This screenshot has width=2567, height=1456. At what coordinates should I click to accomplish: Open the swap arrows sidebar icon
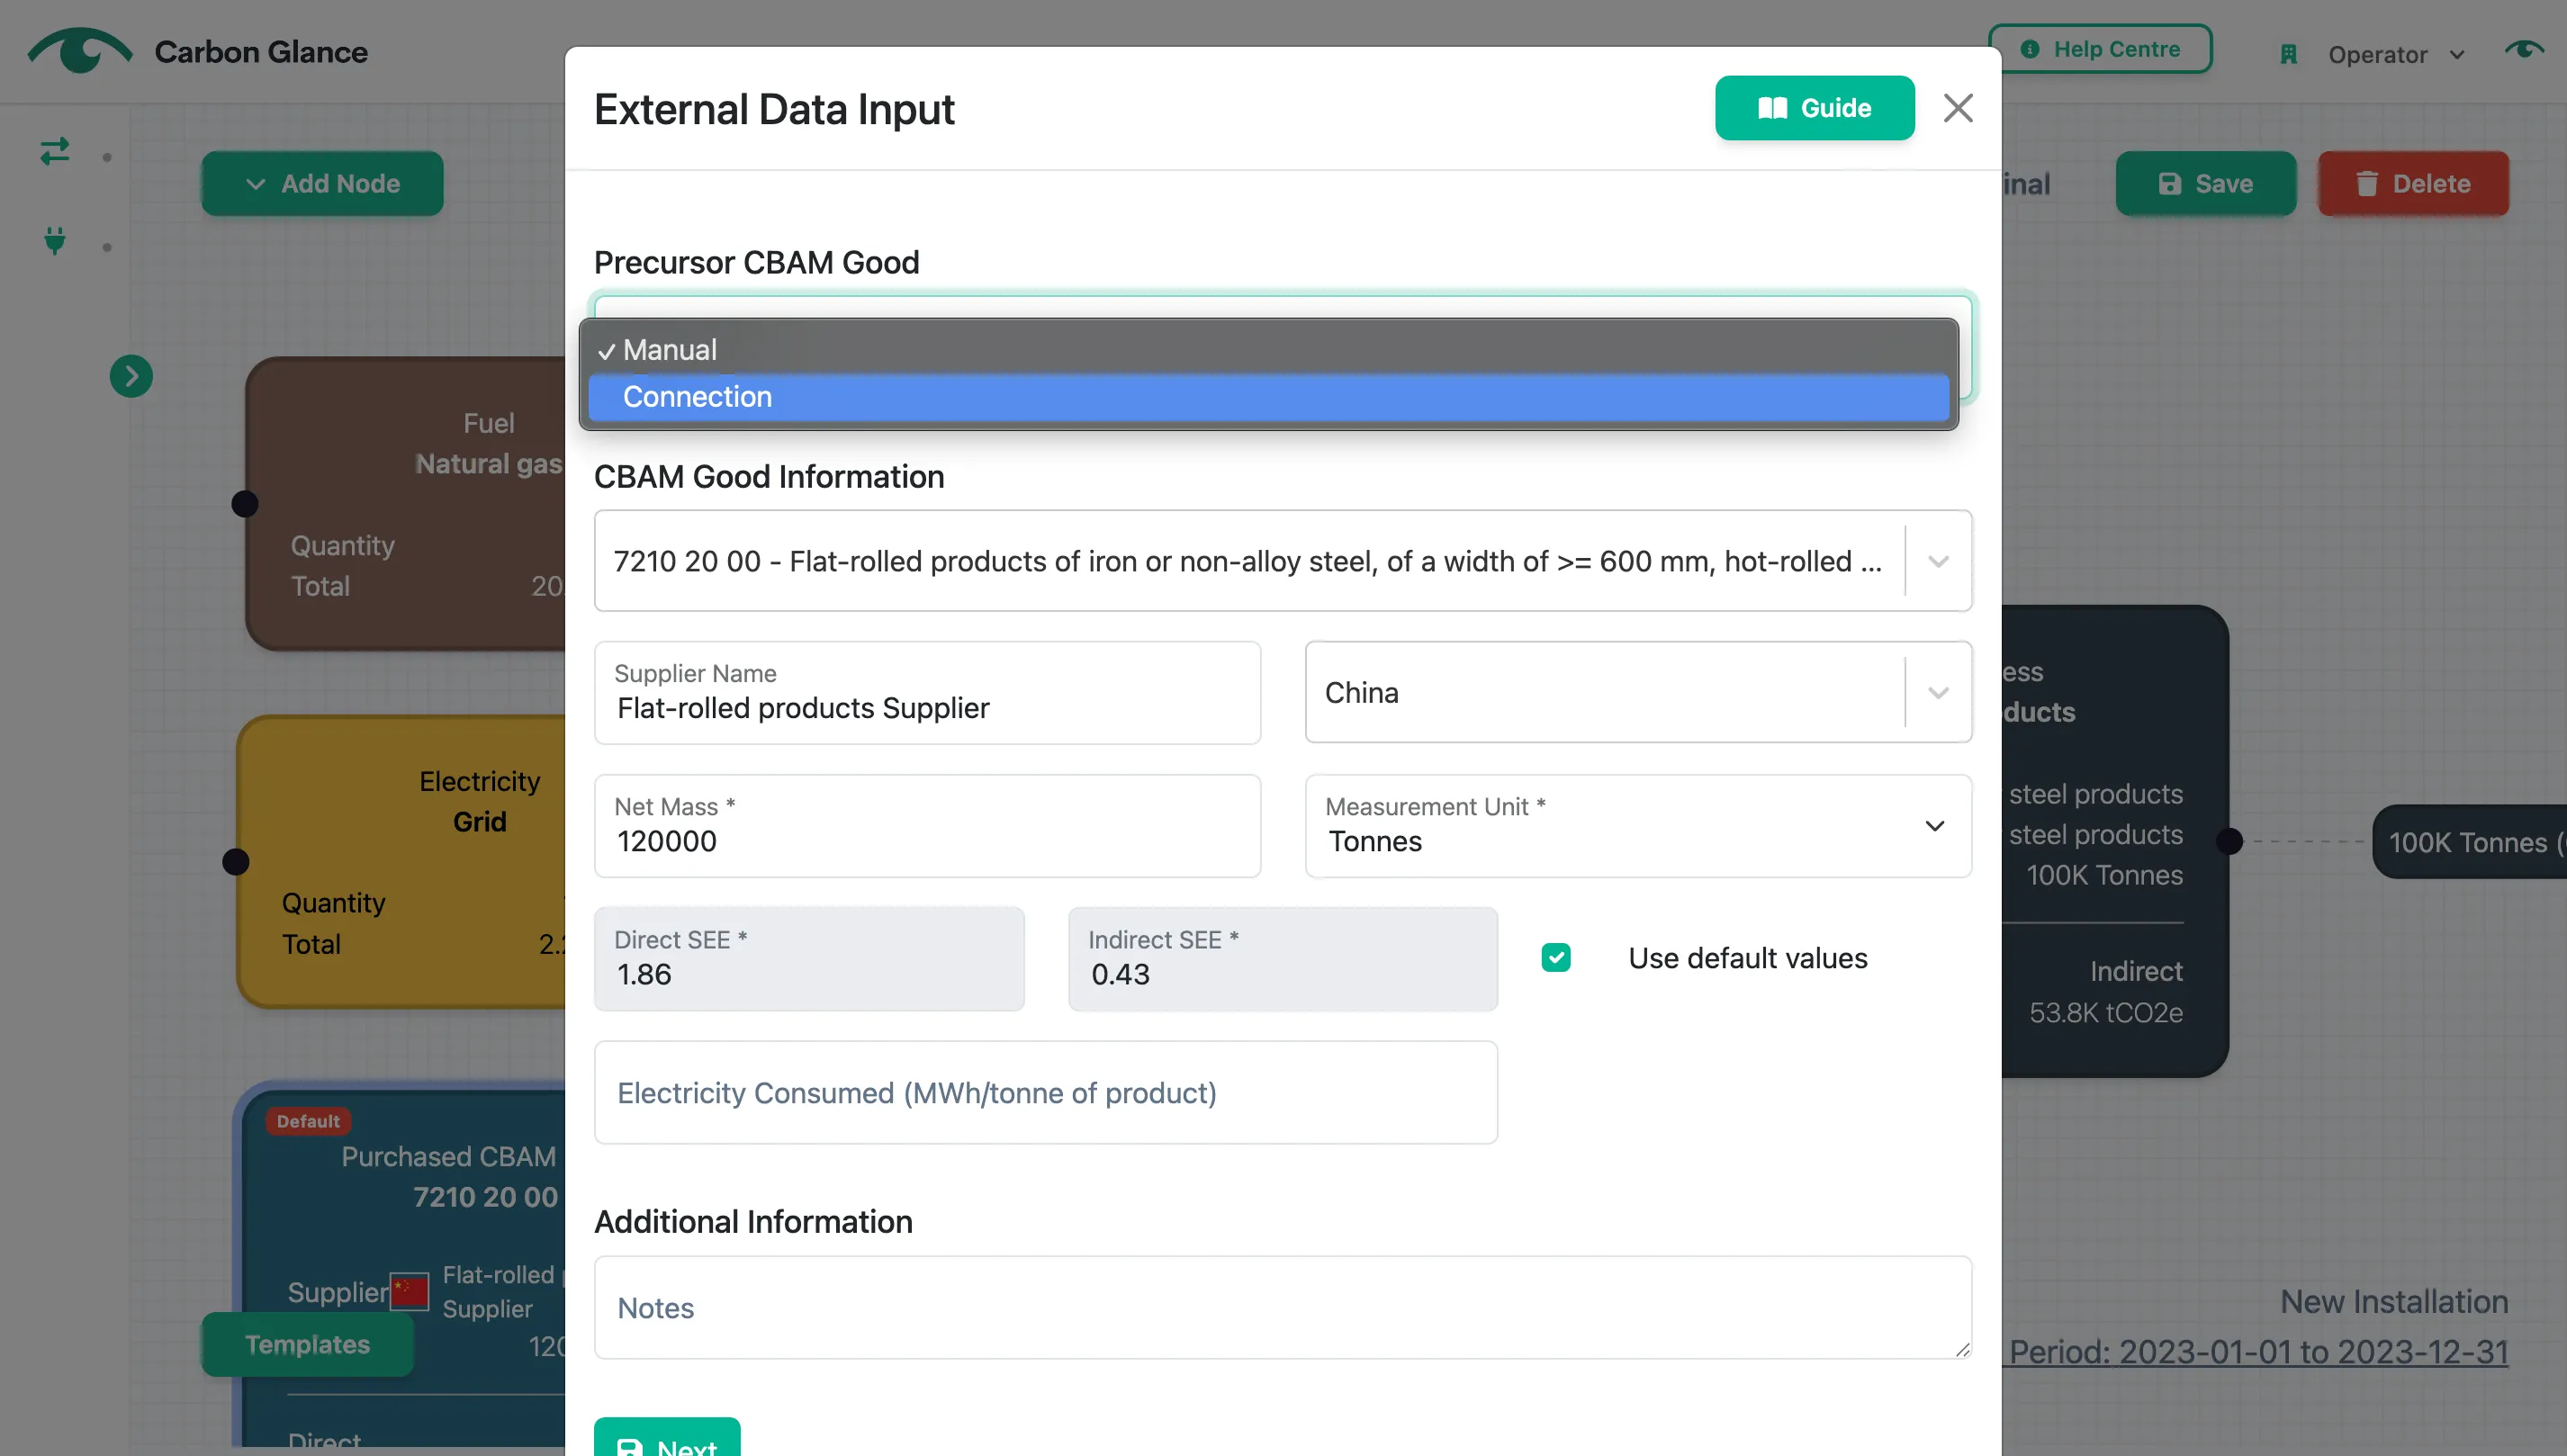pos(55,151)
